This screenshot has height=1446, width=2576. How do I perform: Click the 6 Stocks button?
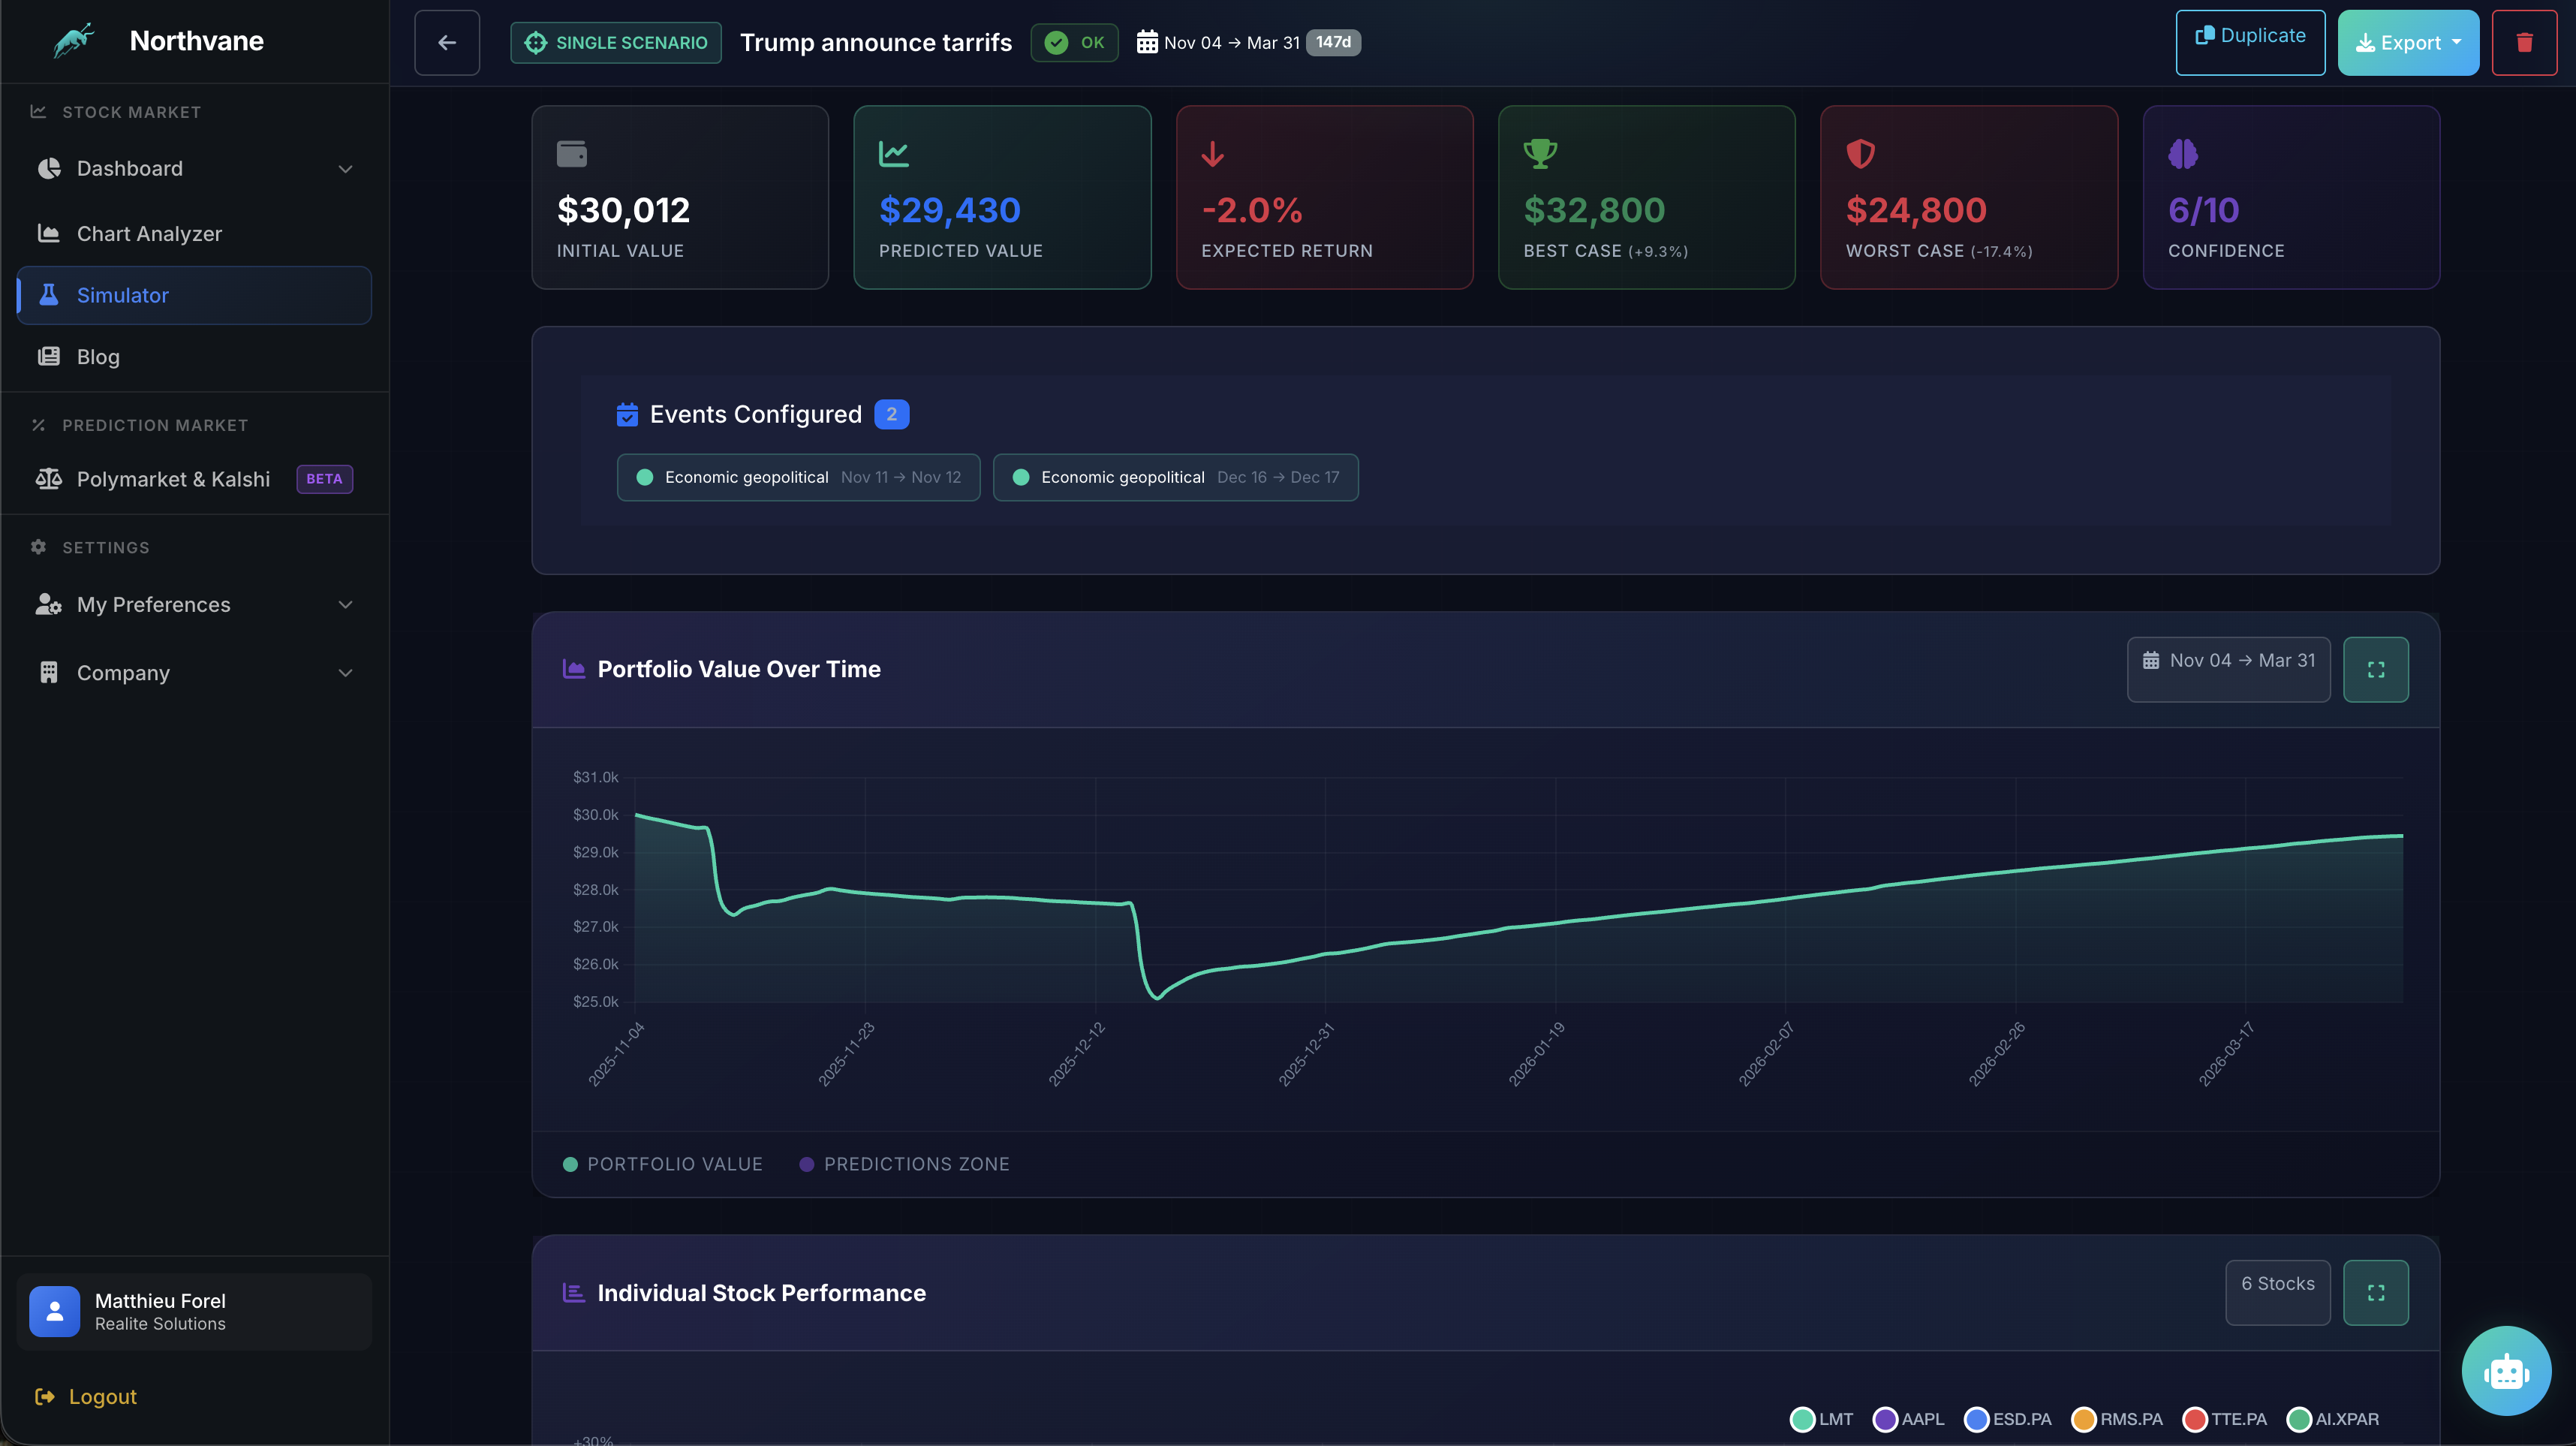pyautogui.click(x=2277, y=1293)
